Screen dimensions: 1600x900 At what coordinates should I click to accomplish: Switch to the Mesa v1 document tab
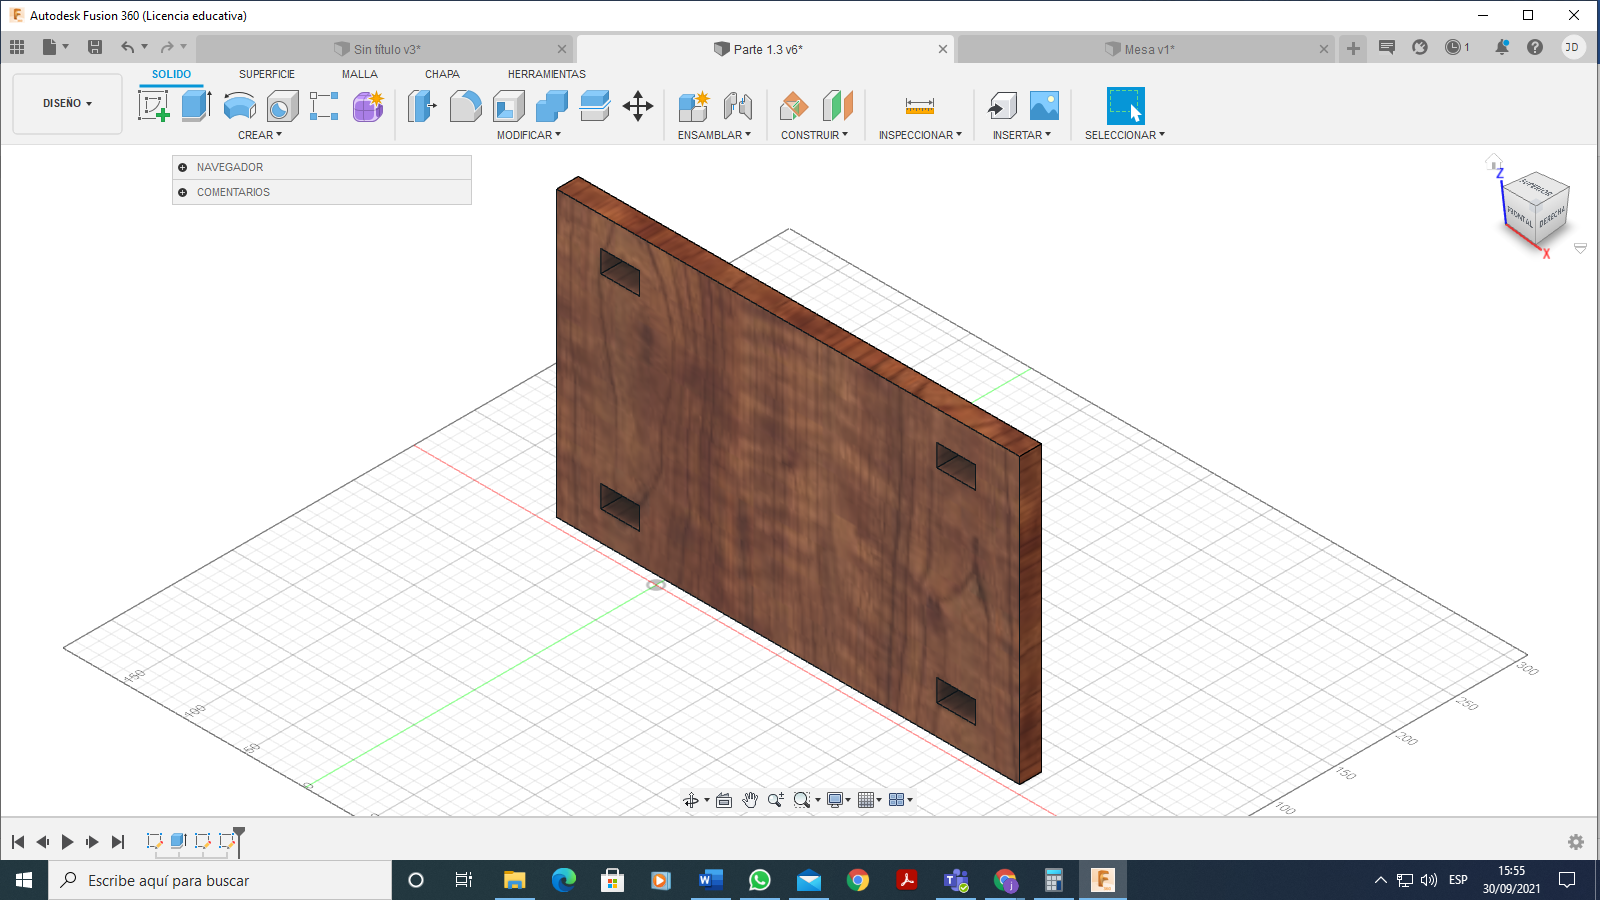click(1147, 49)
